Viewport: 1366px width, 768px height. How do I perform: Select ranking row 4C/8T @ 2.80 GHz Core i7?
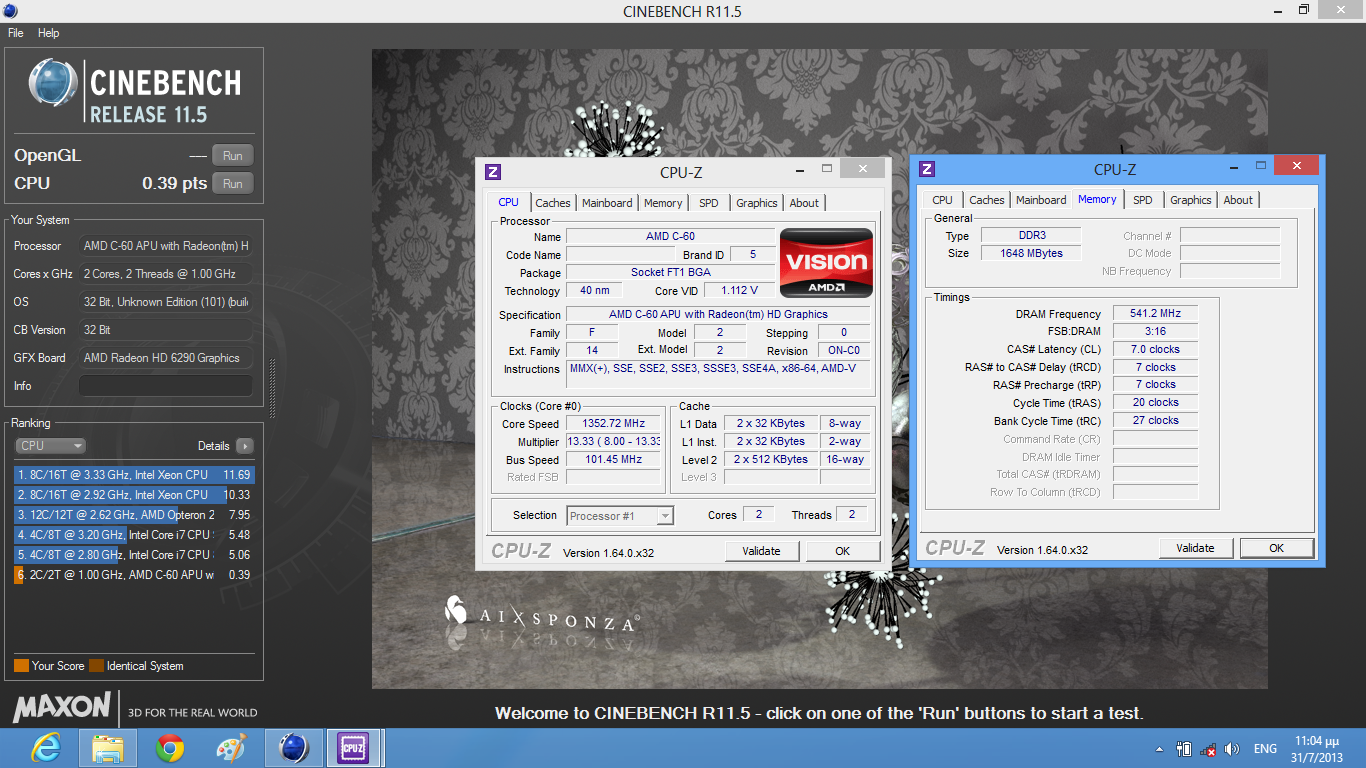click(x=134, y=555)
